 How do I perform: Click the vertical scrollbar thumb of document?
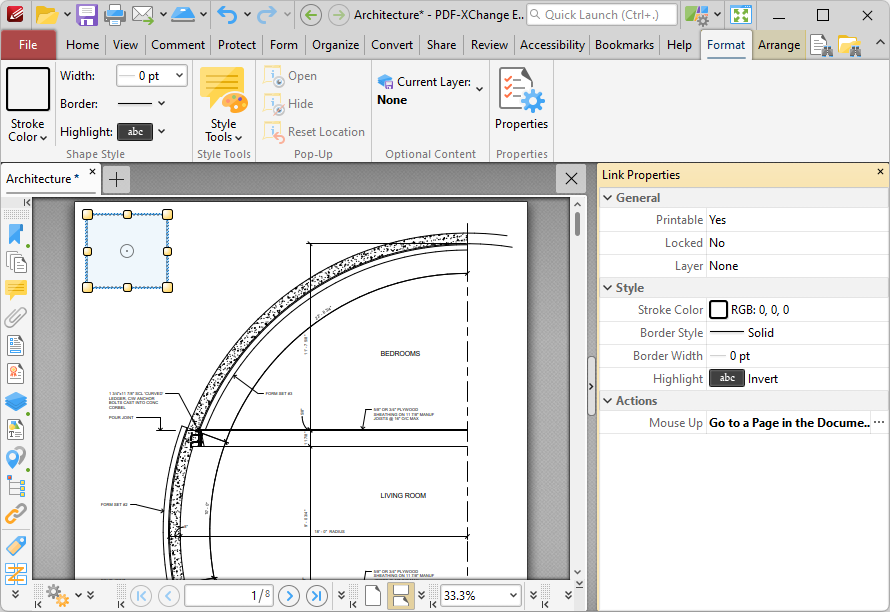click(x=577, y=224)
